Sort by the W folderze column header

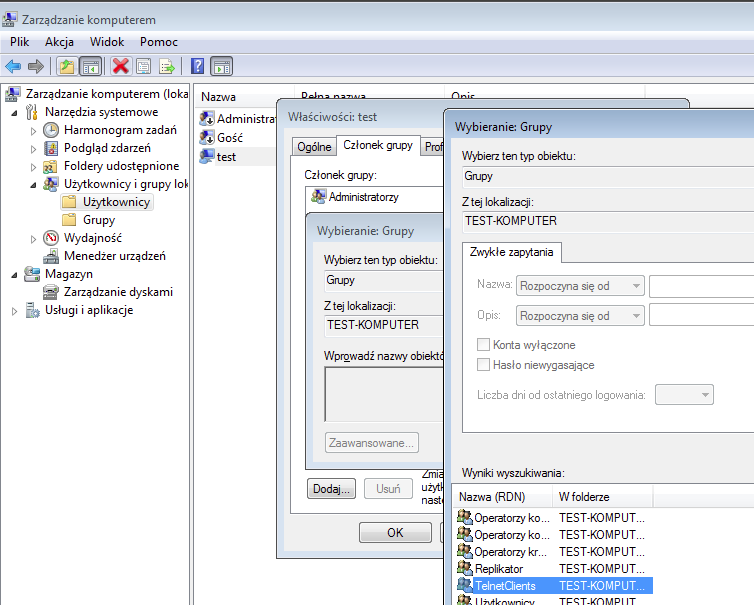click(x=603, y=496)
